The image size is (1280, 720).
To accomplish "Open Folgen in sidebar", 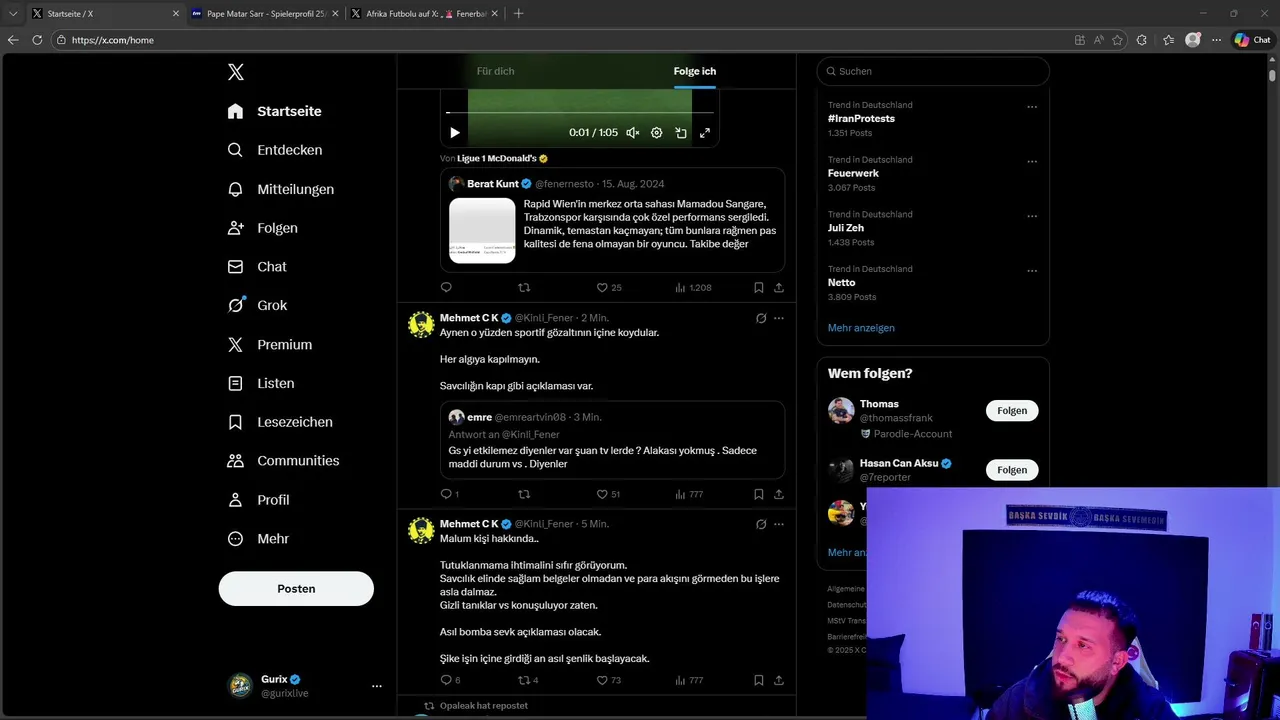I will coord(262,228).
